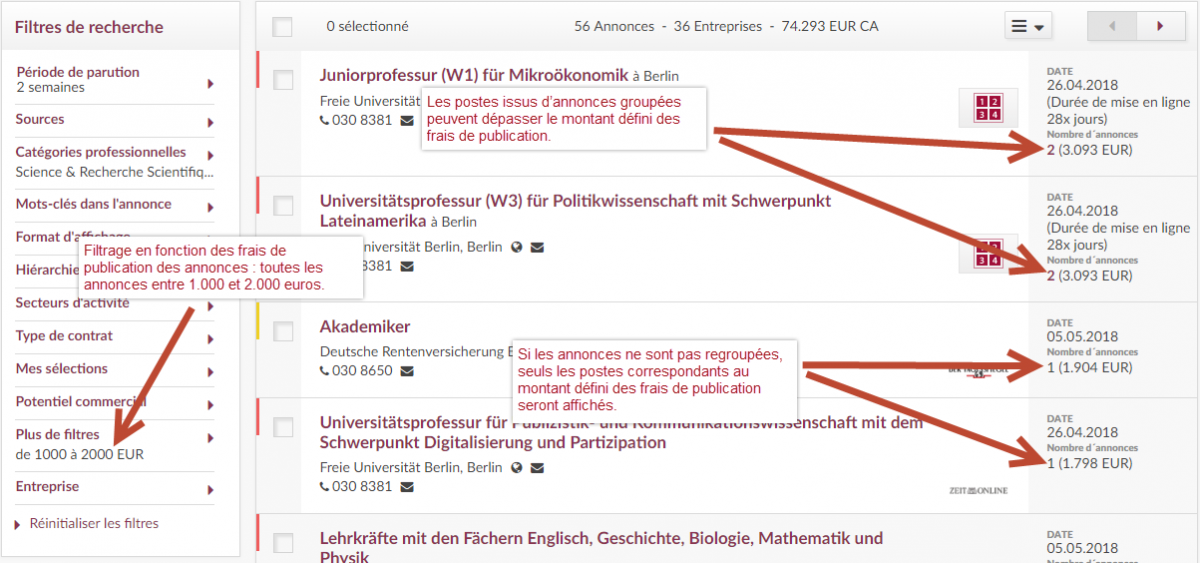Select the Universitätsprofessur (W3) Politikwissenschaft checkbox

point(283,205)
